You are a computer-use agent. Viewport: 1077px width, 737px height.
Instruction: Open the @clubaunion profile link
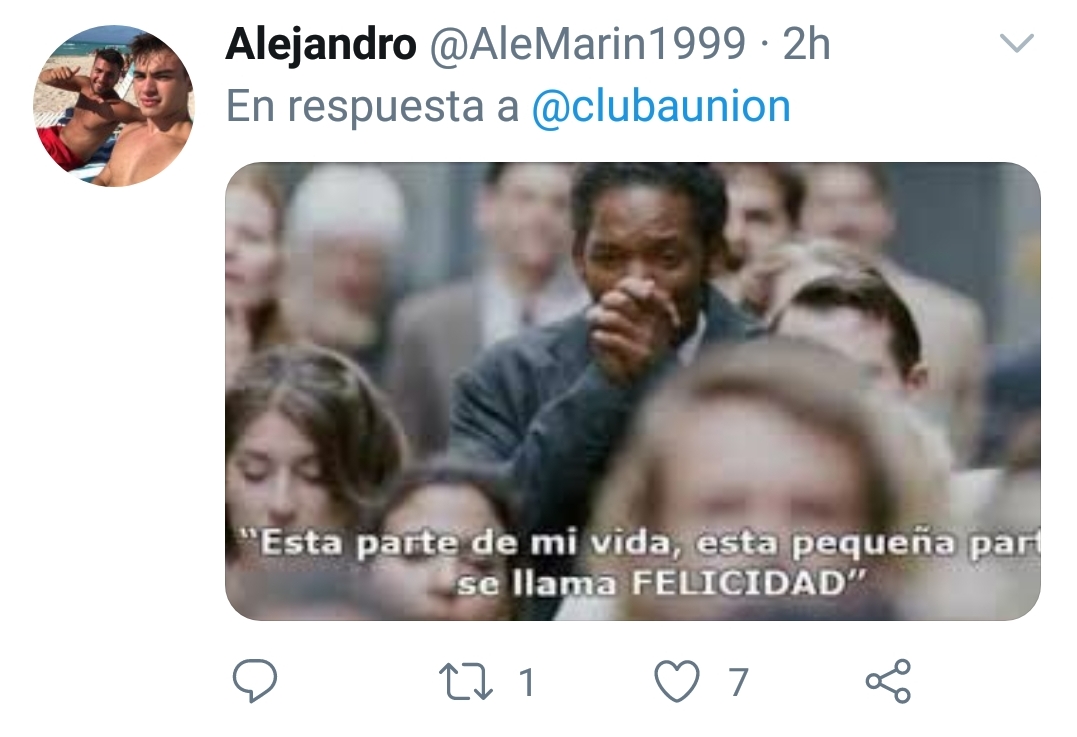tap(661, 106)
